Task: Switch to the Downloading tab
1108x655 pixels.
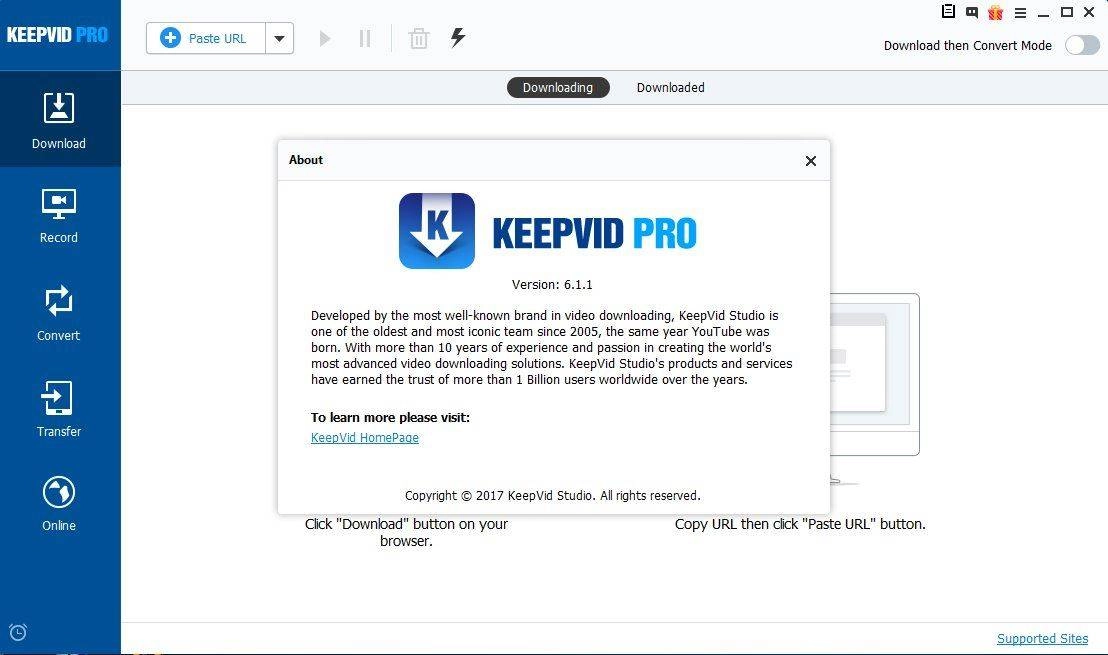Action: (x=558, y=88)
